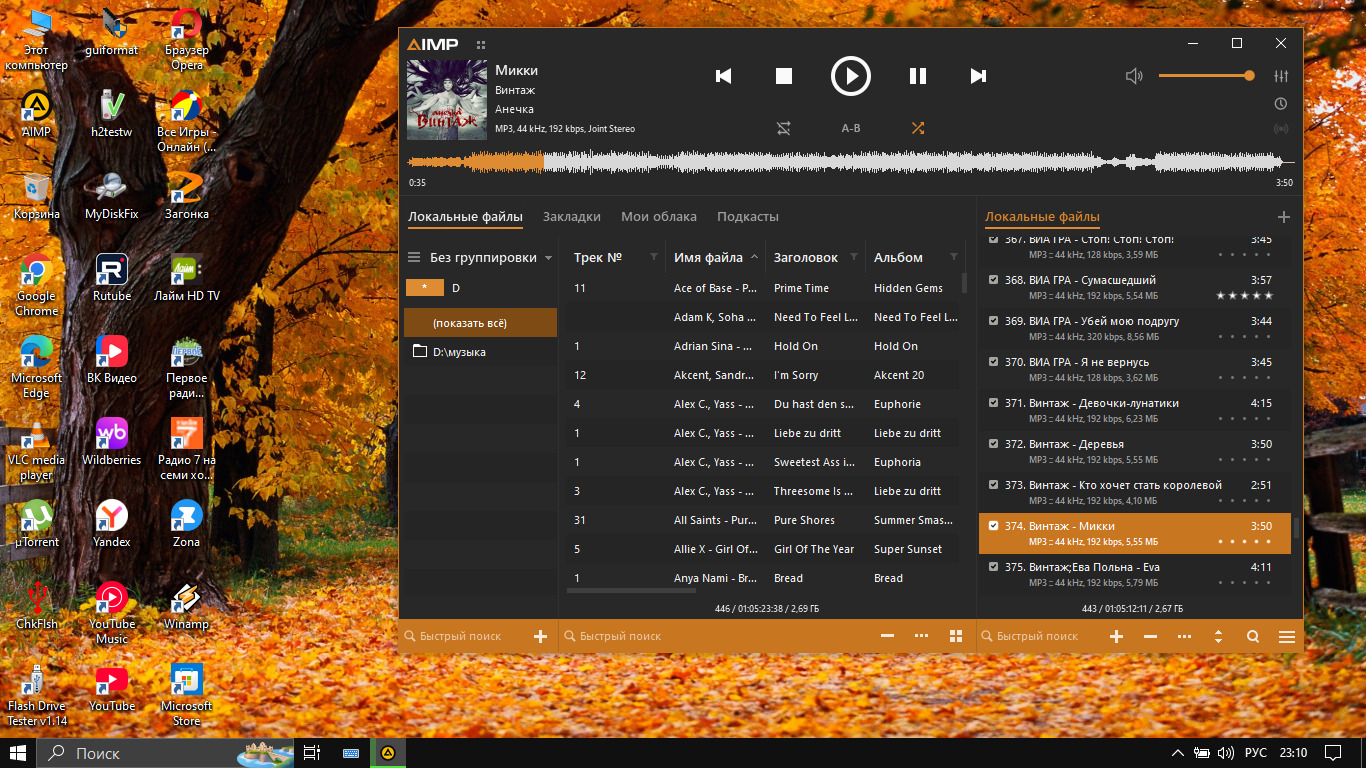
Task: Toggle A-B repeat section
Action: [x=851, y=128]
